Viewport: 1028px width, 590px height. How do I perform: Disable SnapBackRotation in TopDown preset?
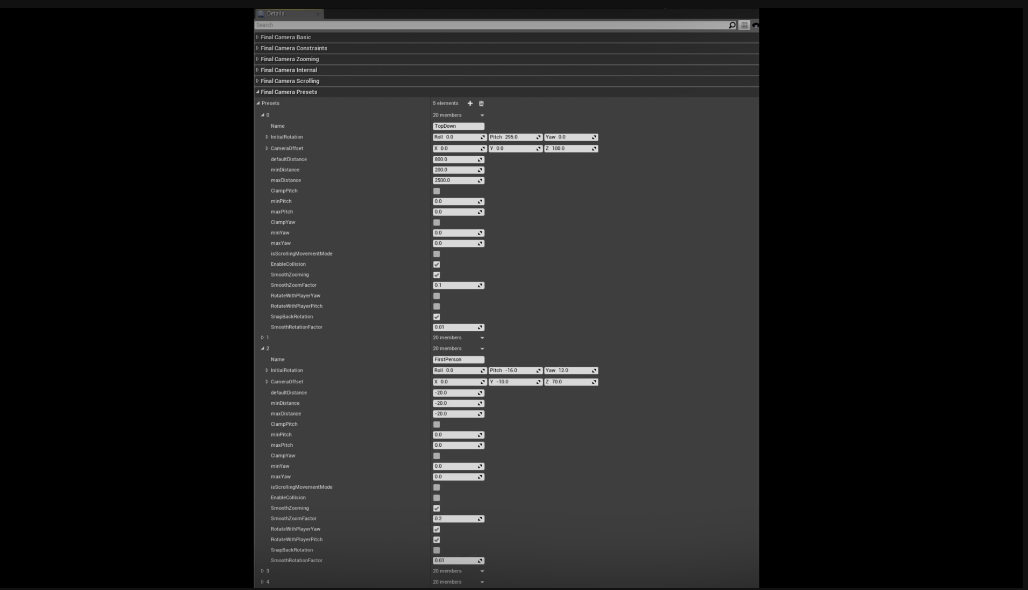[x=437, y=317]
